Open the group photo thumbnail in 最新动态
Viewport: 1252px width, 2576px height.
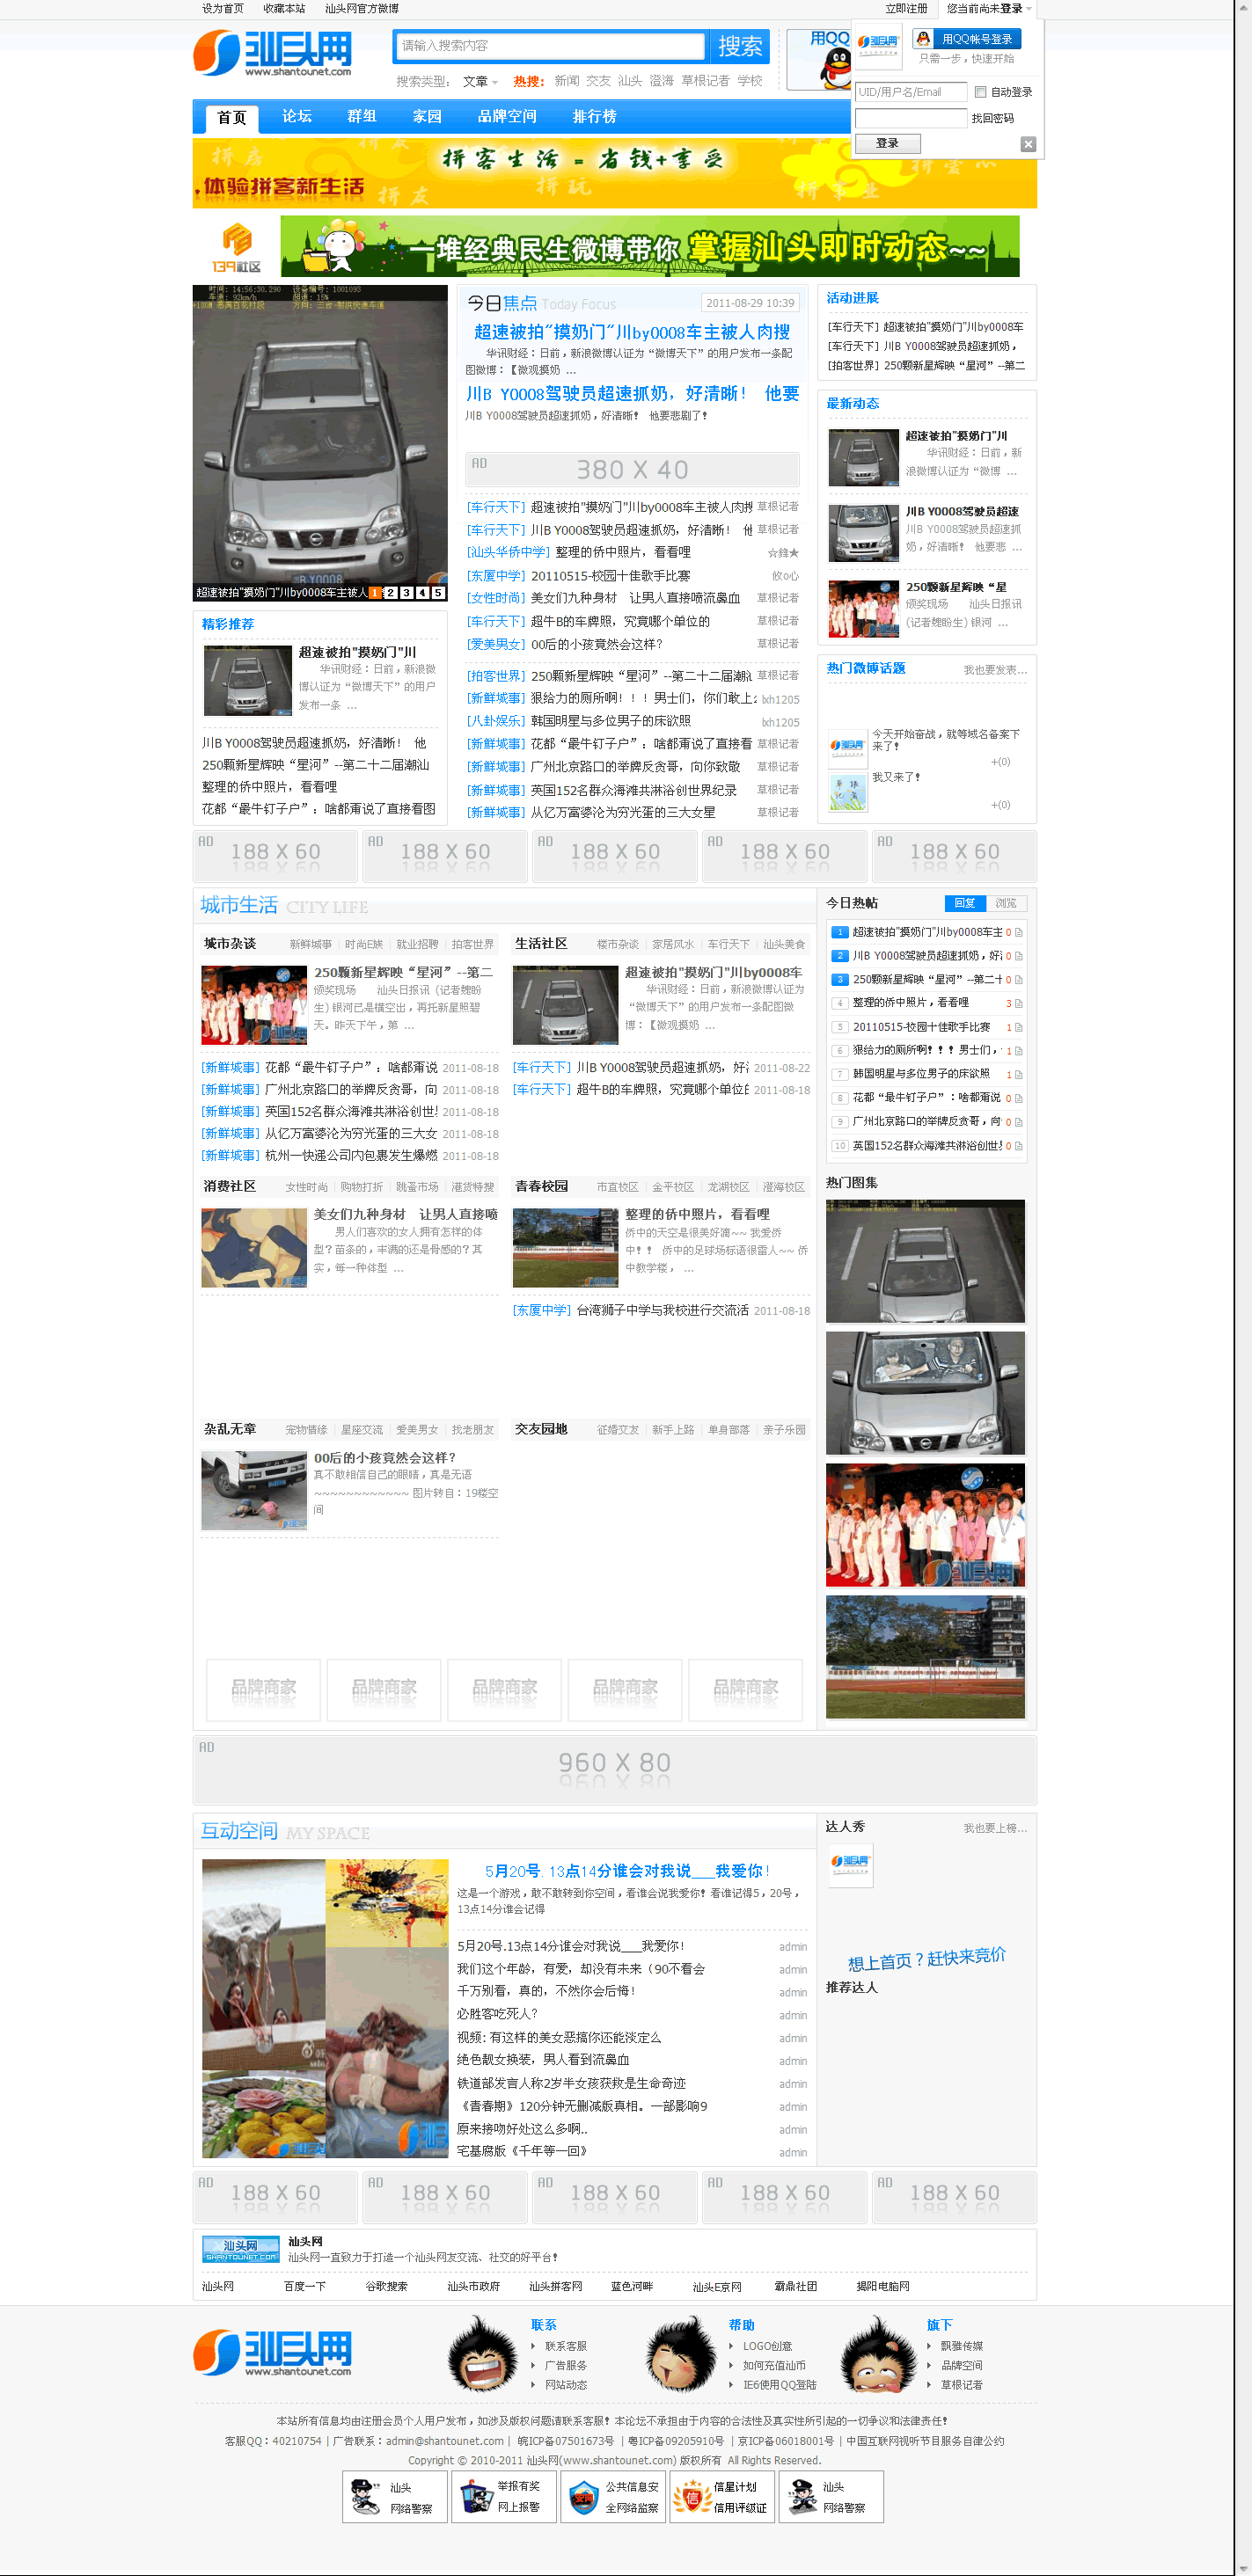point(863,609)
